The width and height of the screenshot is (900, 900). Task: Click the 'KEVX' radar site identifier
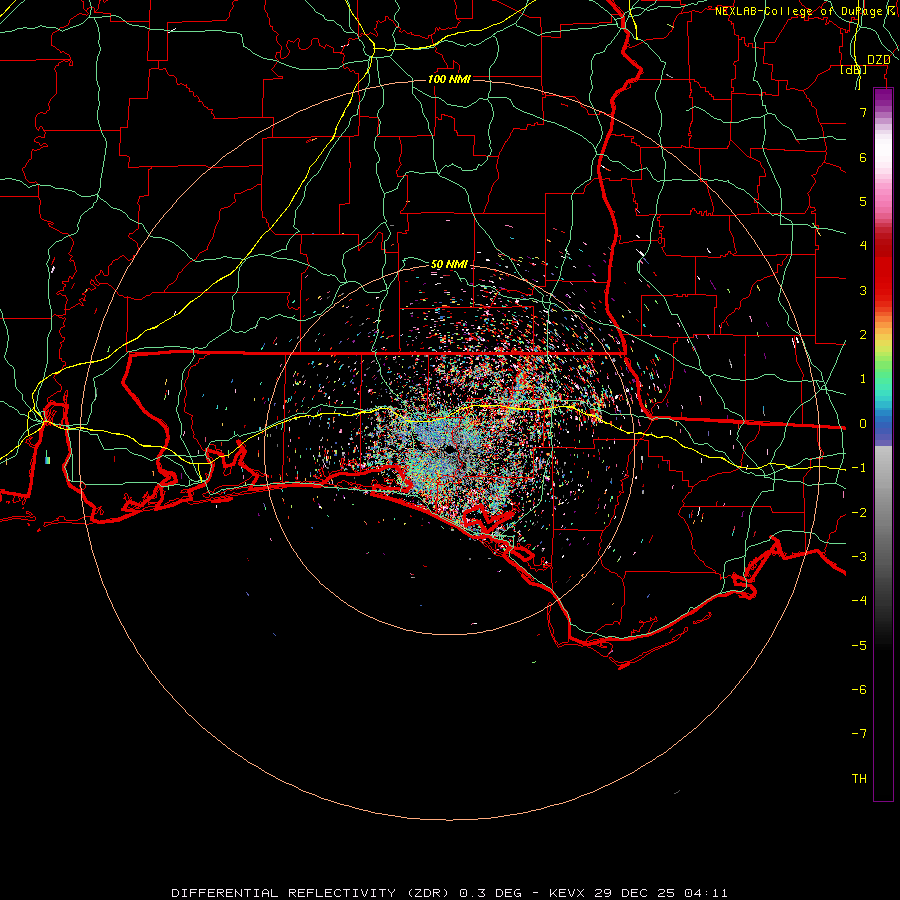568,893
